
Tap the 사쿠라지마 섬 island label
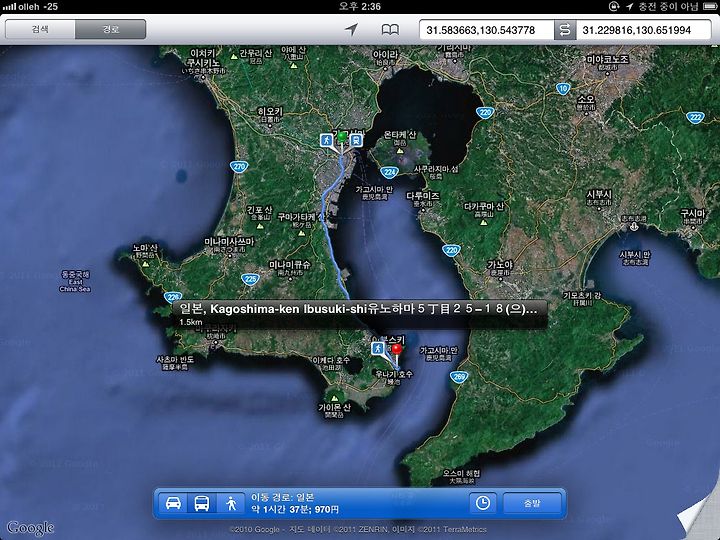click(x=436, y=172)
